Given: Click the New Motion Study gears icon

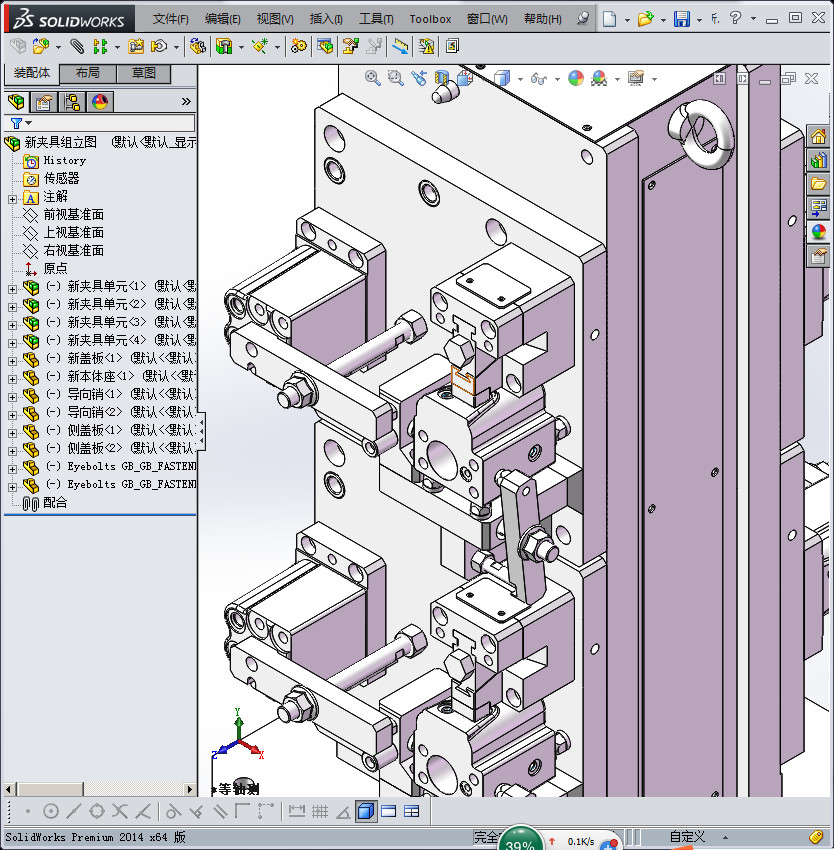Looking at the screenshot, I should tap(298, 47).
